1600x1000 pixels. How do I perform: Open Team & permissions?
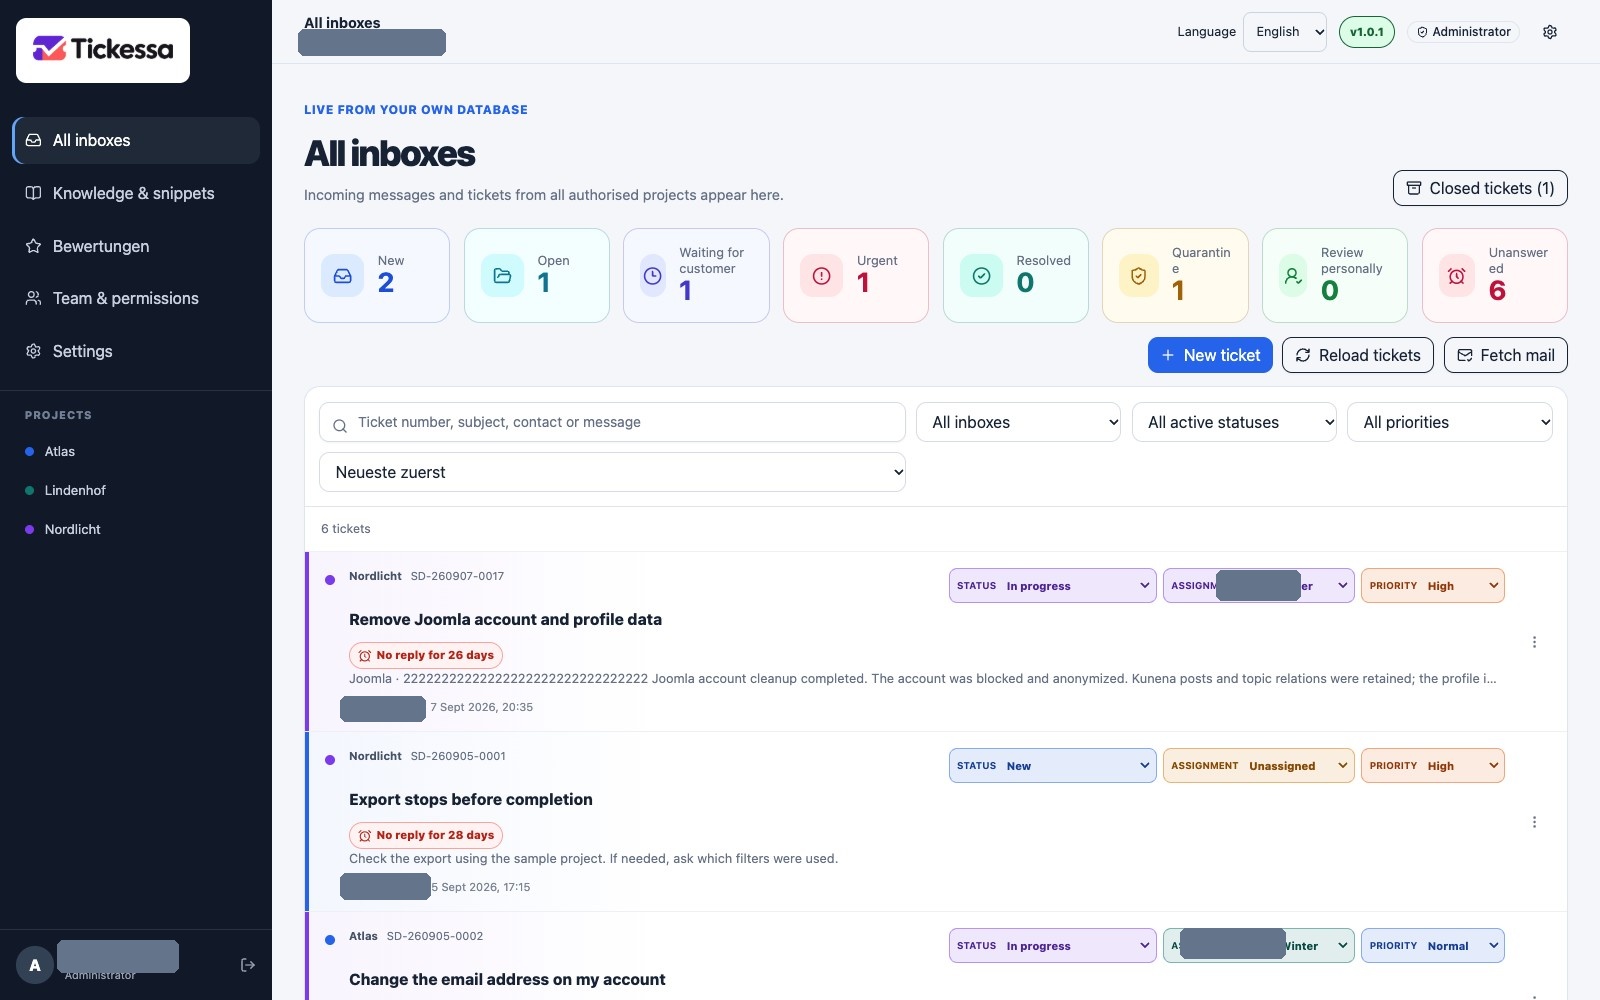136,298
